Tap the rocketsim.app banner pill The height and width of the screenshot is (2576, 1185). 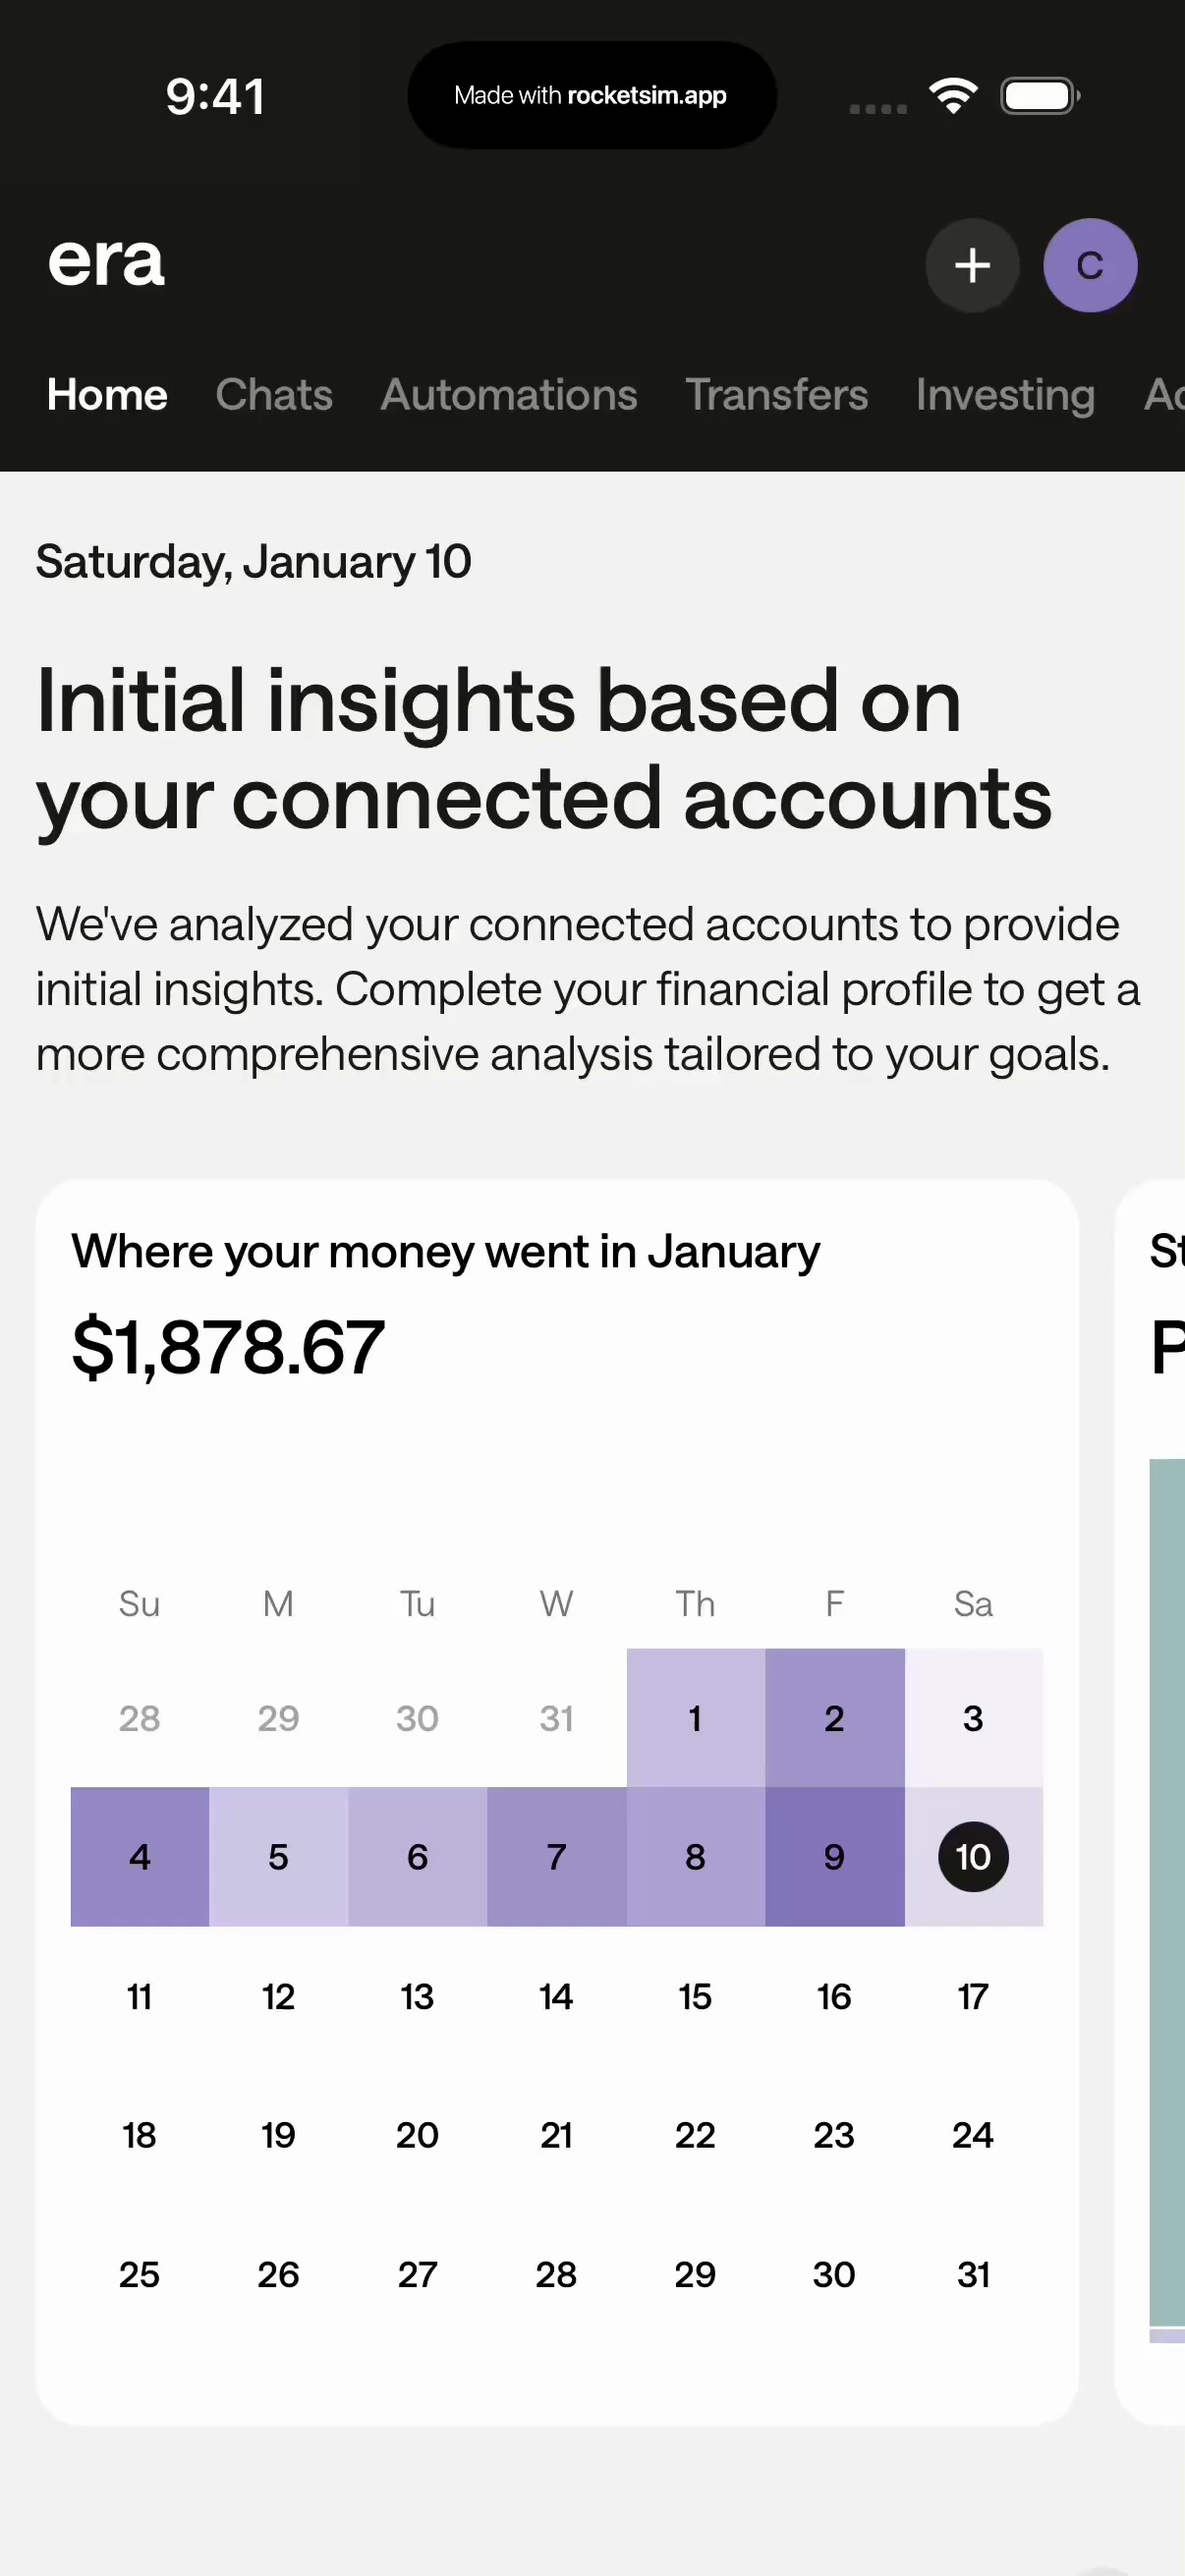click(x=591, y=96)
